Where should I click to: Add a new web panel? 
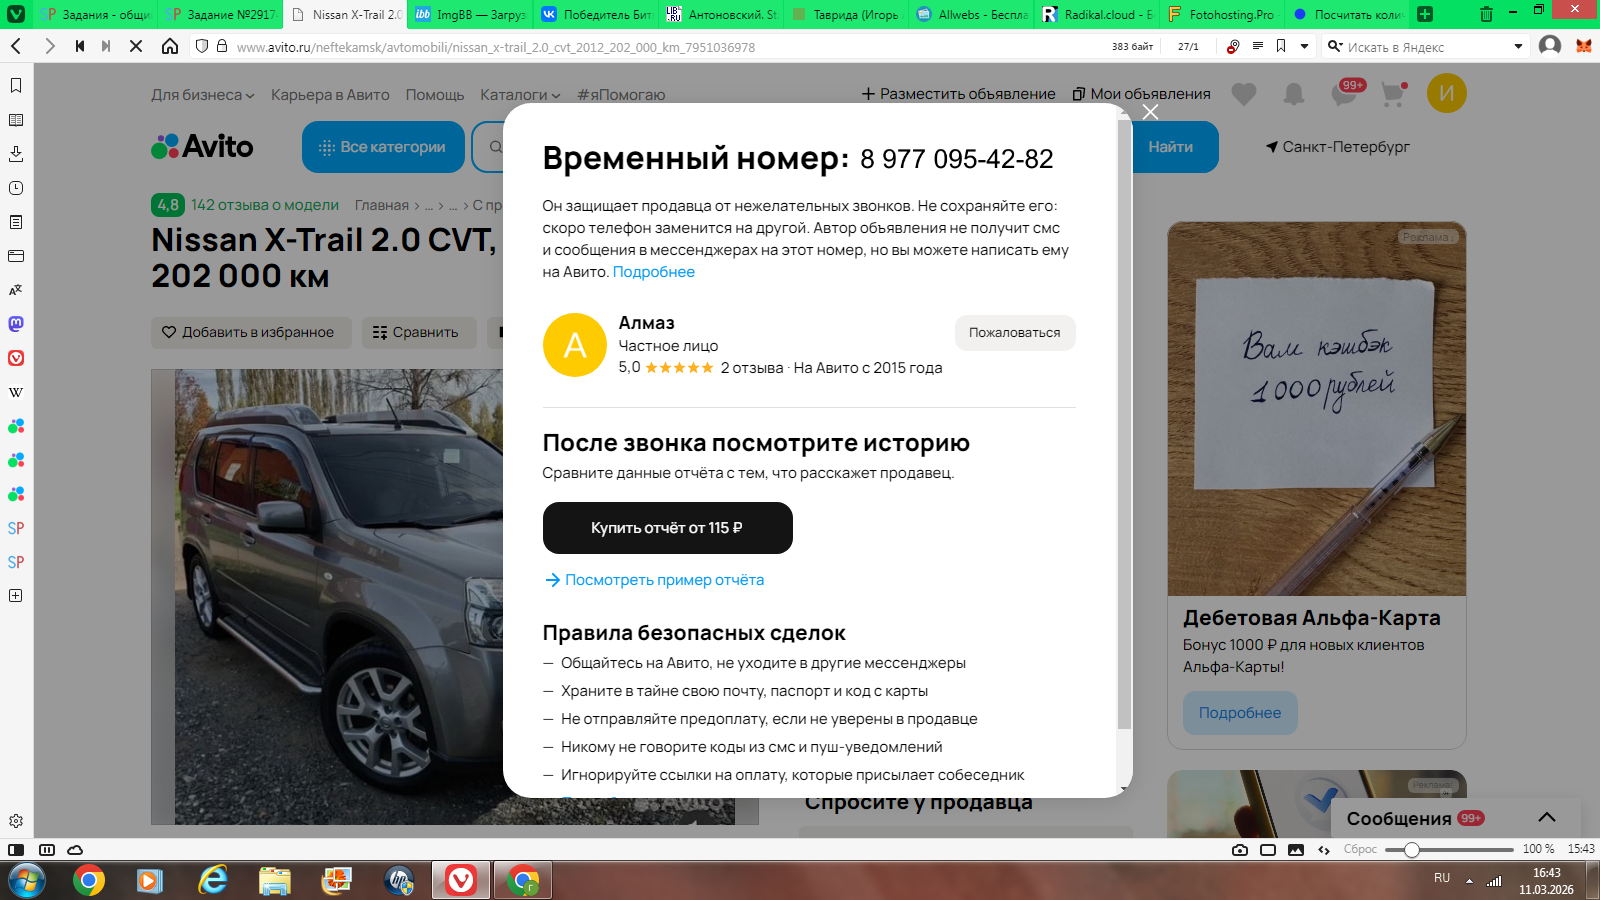coord(16,596)
